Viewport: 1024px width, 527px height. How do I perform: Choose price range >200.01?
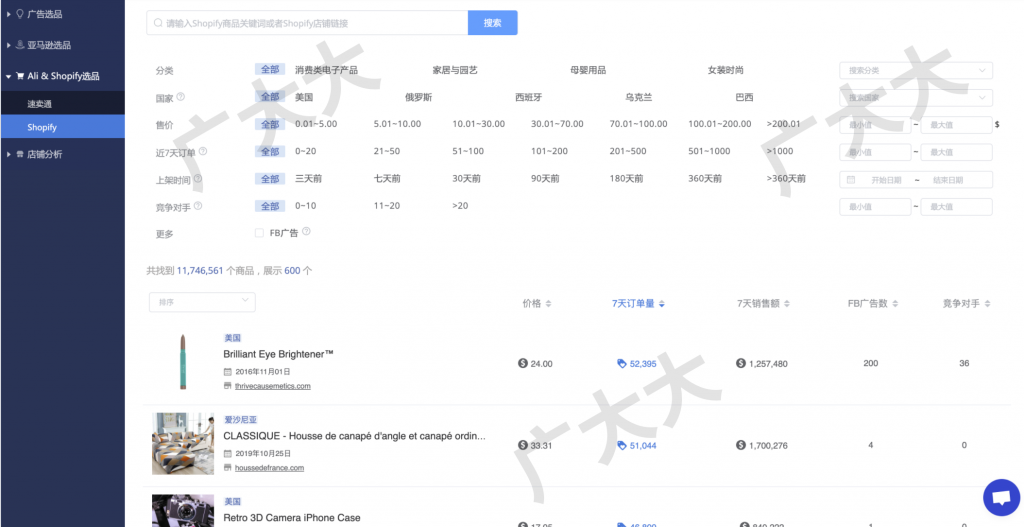point(783,123)
